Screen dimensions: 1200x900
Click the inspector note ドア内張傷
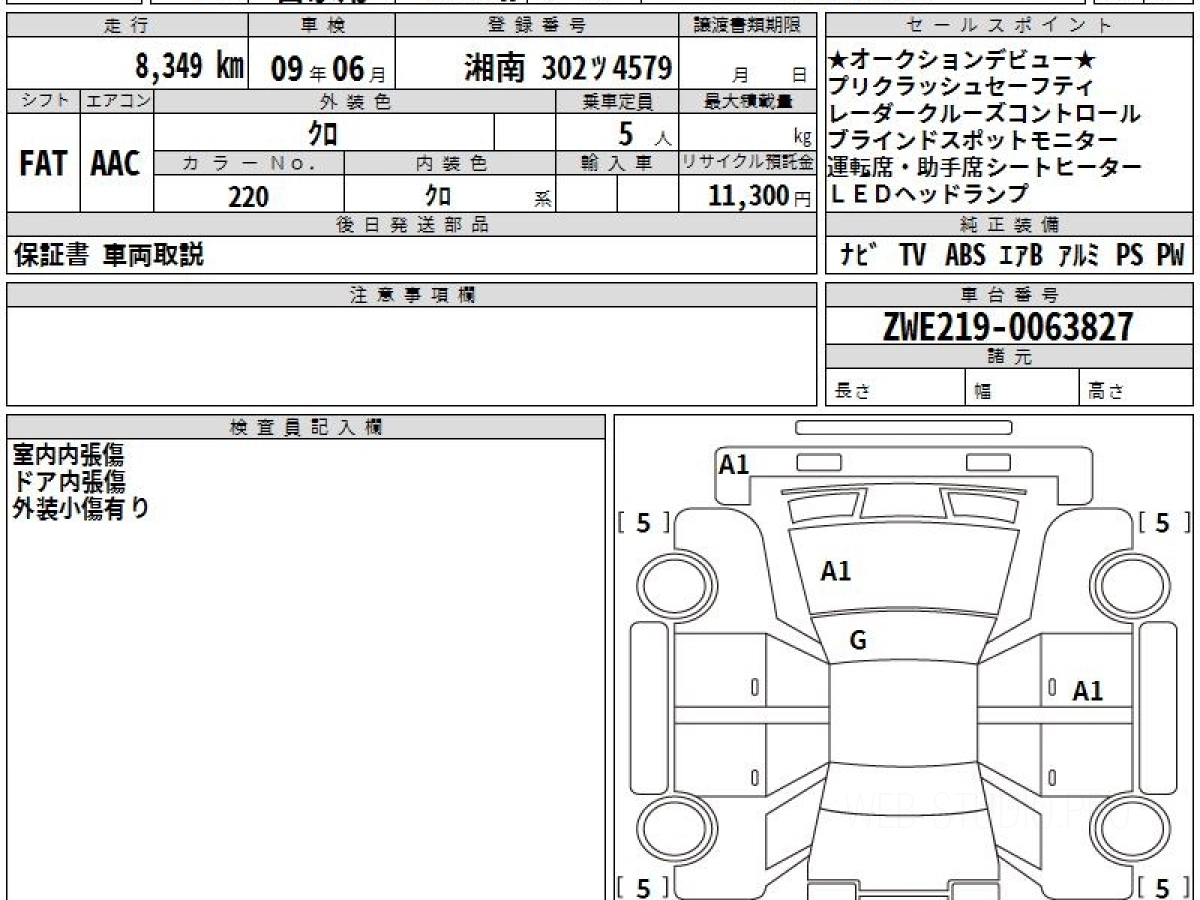click(68, 482)
